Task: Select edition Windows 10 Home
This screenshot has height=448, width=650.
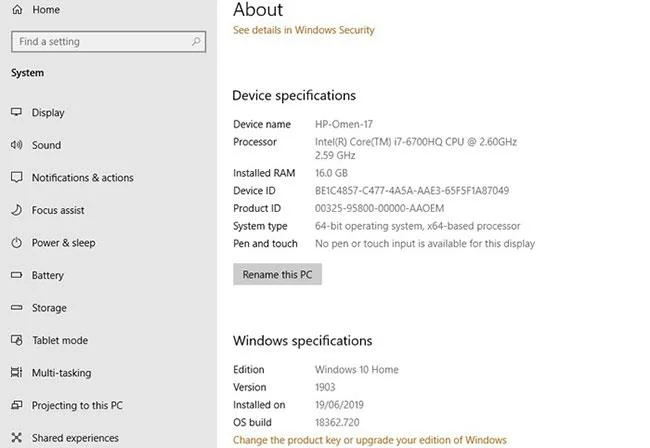Action: (x=357, y=369)
